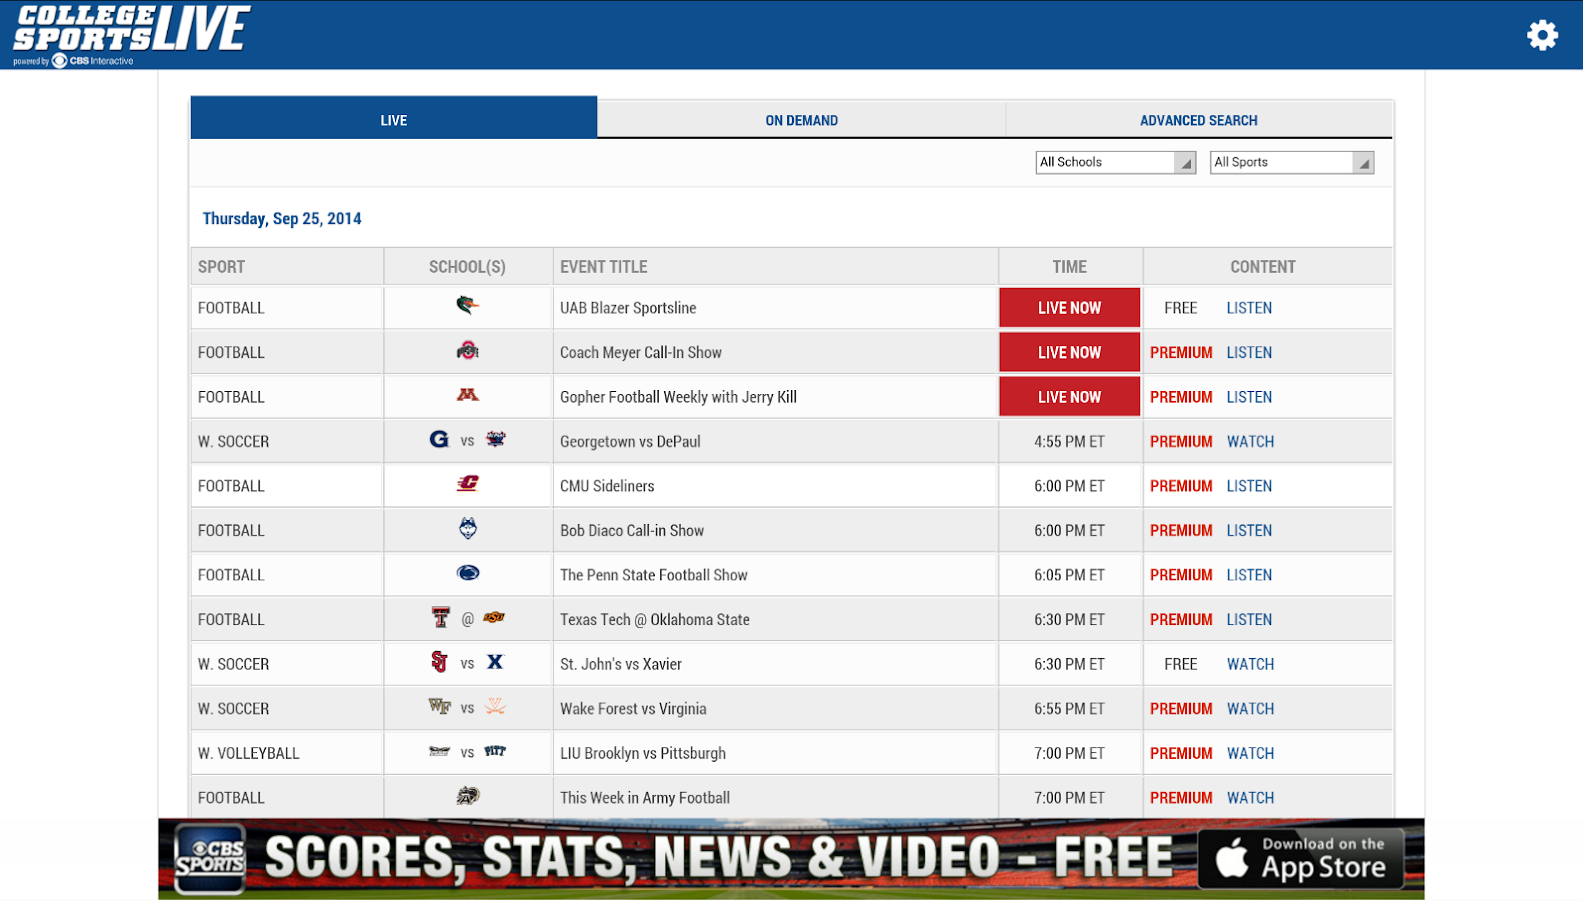The height and width of the screenshot is (900, 1583).
Task: Click WATCH for St. John's vs Xavier
Action: coord(1250,664)
